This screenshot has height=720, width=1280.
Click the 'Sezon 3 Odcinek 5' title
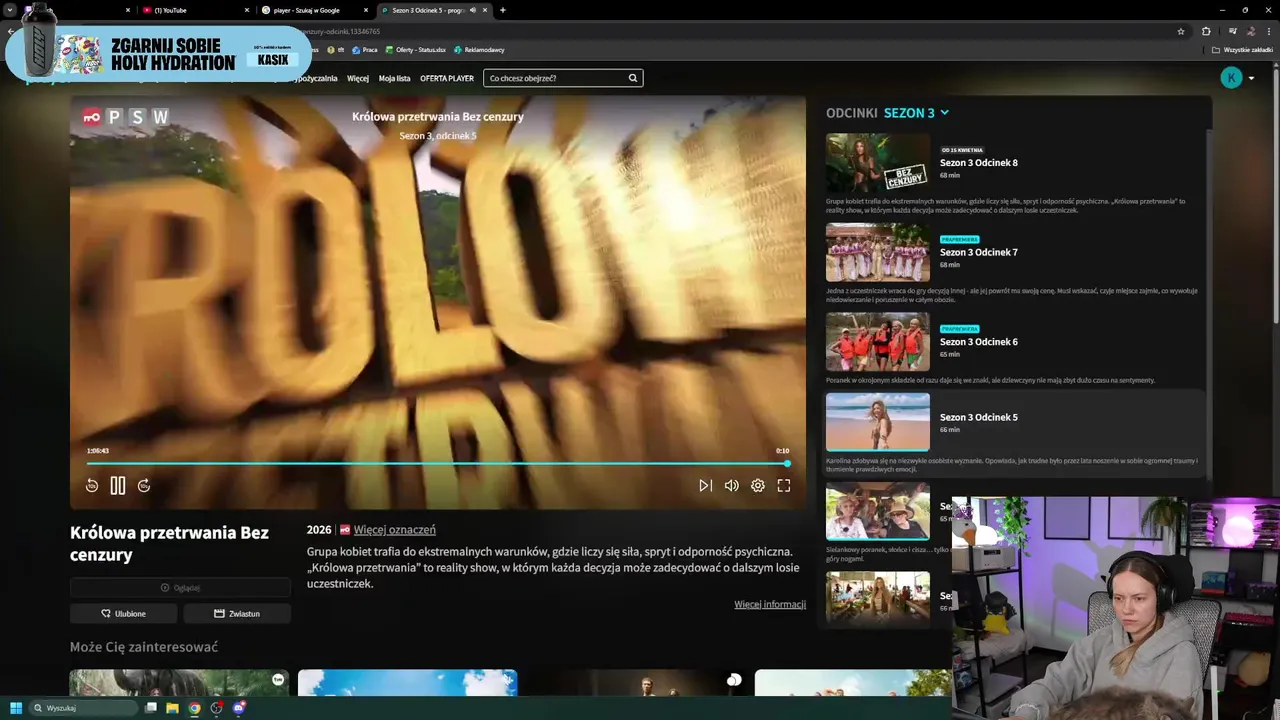click(979, 417)
